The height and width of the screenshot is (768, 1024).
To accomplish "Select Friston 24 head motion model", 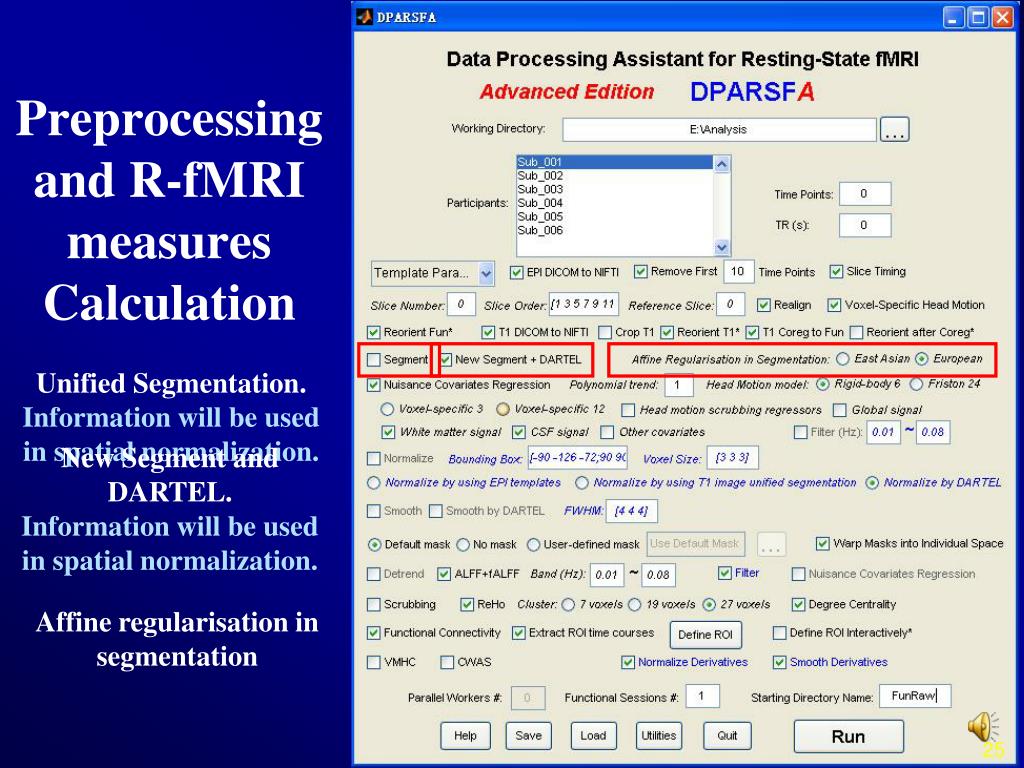I will [916, 384].
